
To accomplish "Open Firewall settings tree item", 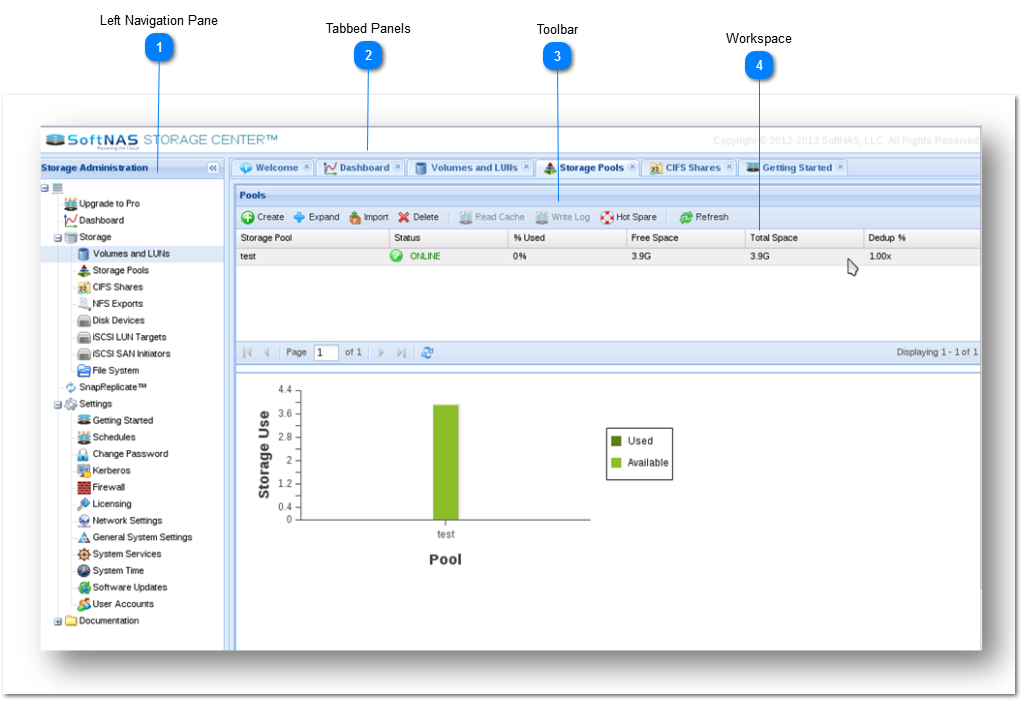I will [x=101, y=487].
